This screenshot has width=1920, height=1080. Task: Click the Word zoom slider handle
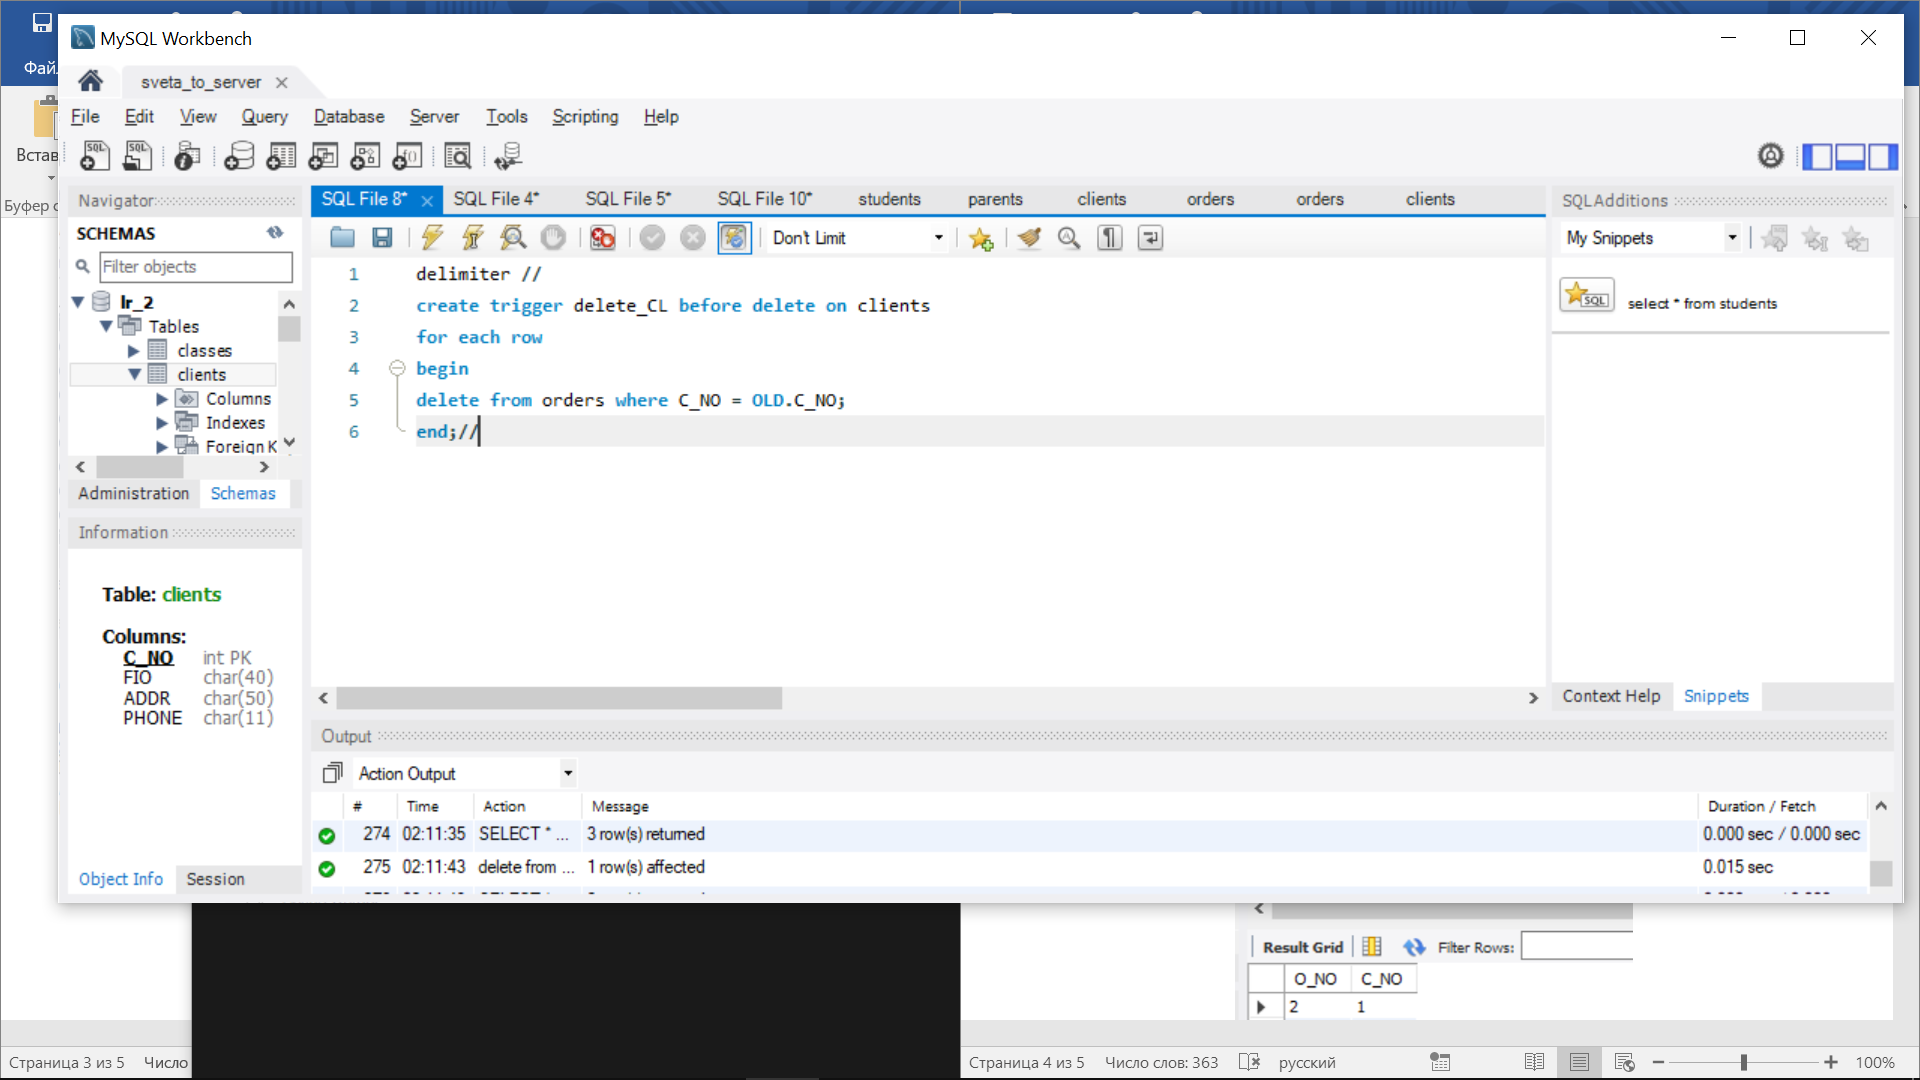[1743, 1062]
